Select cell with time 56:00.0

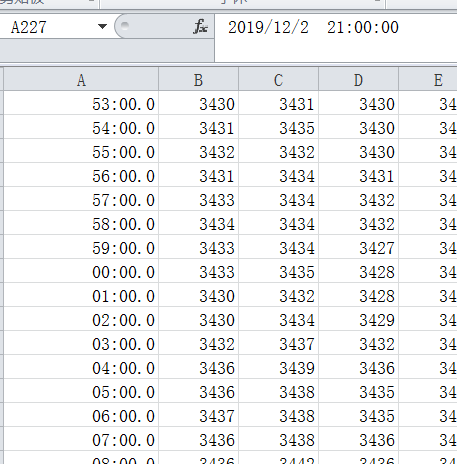[81, 175]
